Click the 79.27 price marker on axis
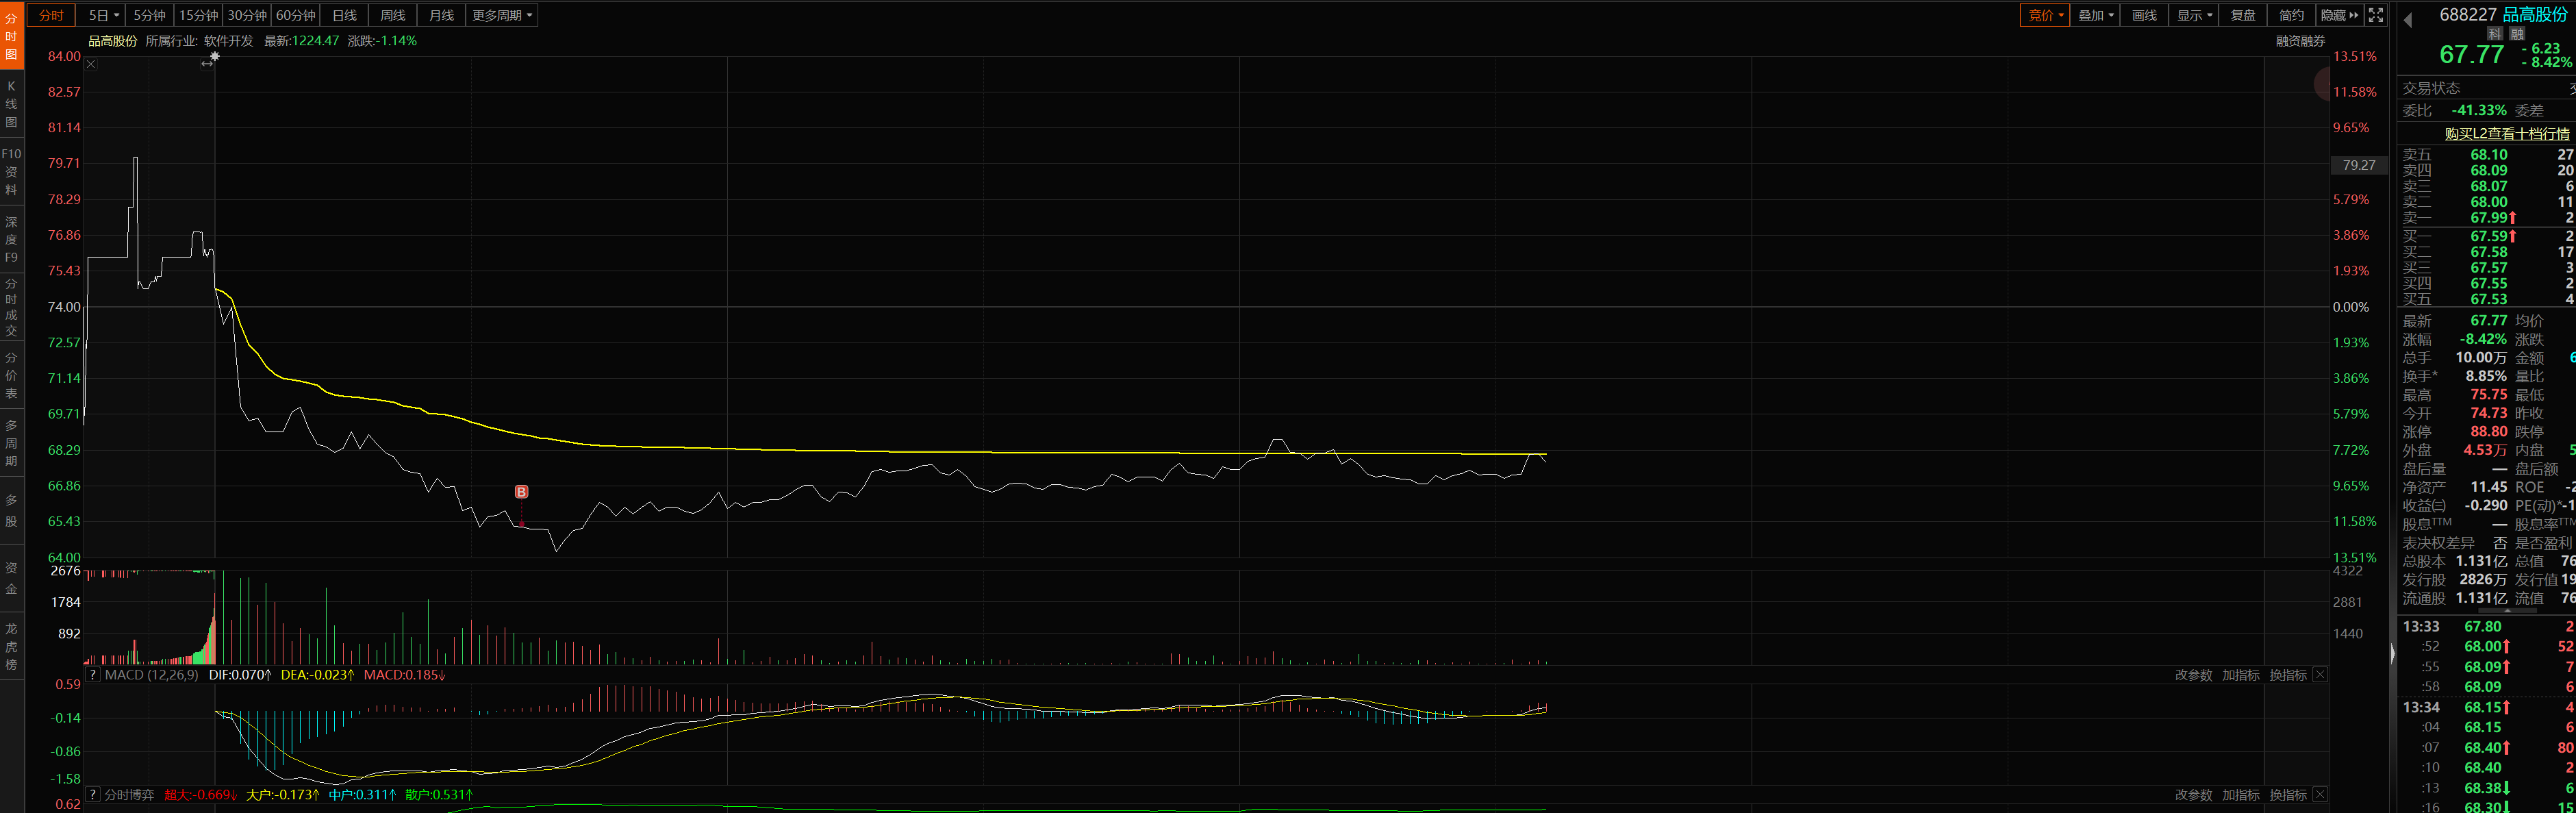 coord(2358,165)
